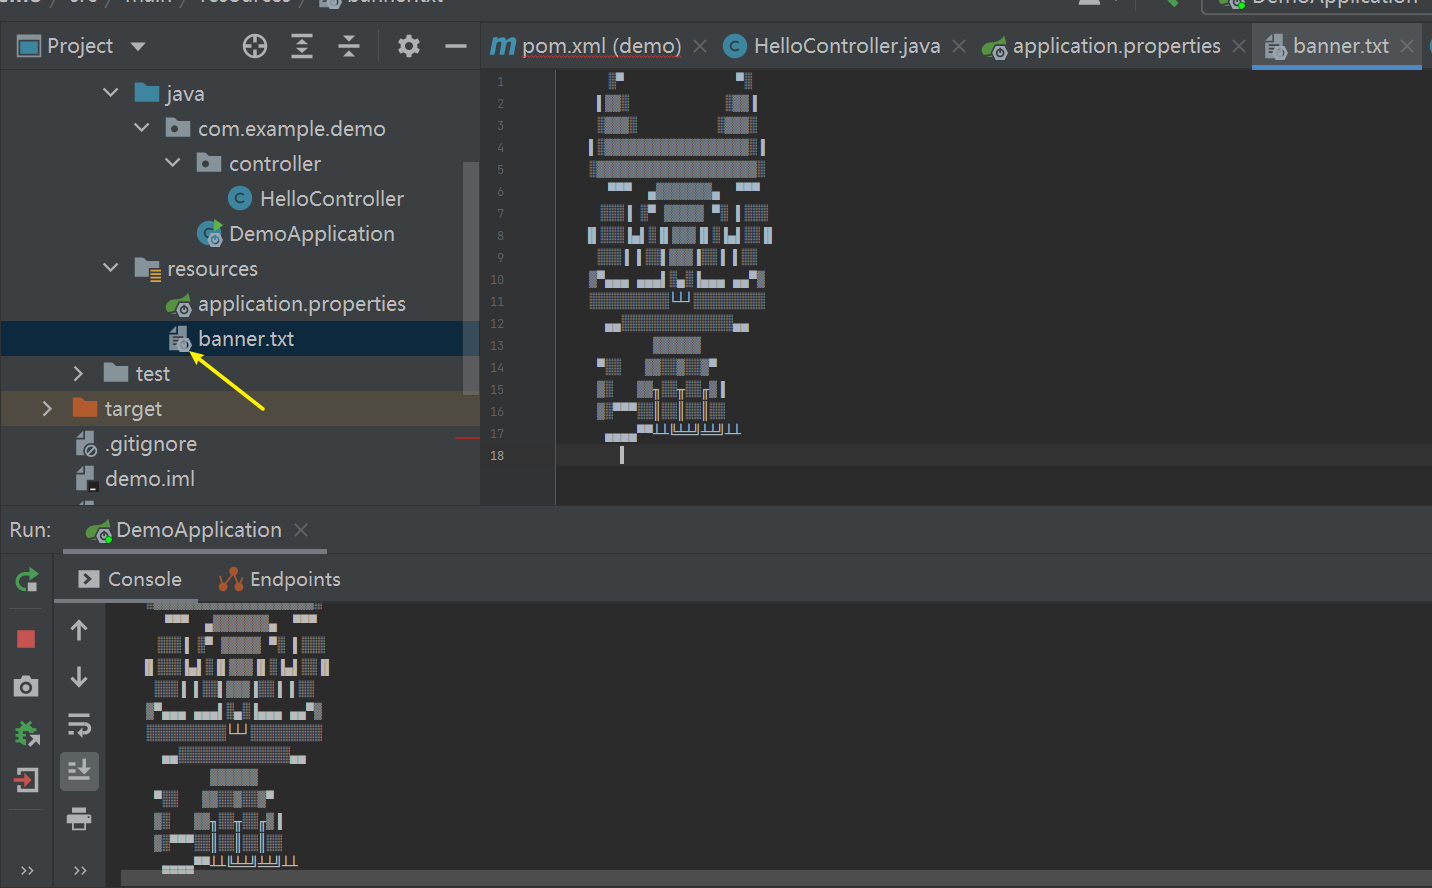Image resolution: width=1432 pixels, height=888 pixels.
Task: Select the controller package label
Action: (x=275, y=164)
